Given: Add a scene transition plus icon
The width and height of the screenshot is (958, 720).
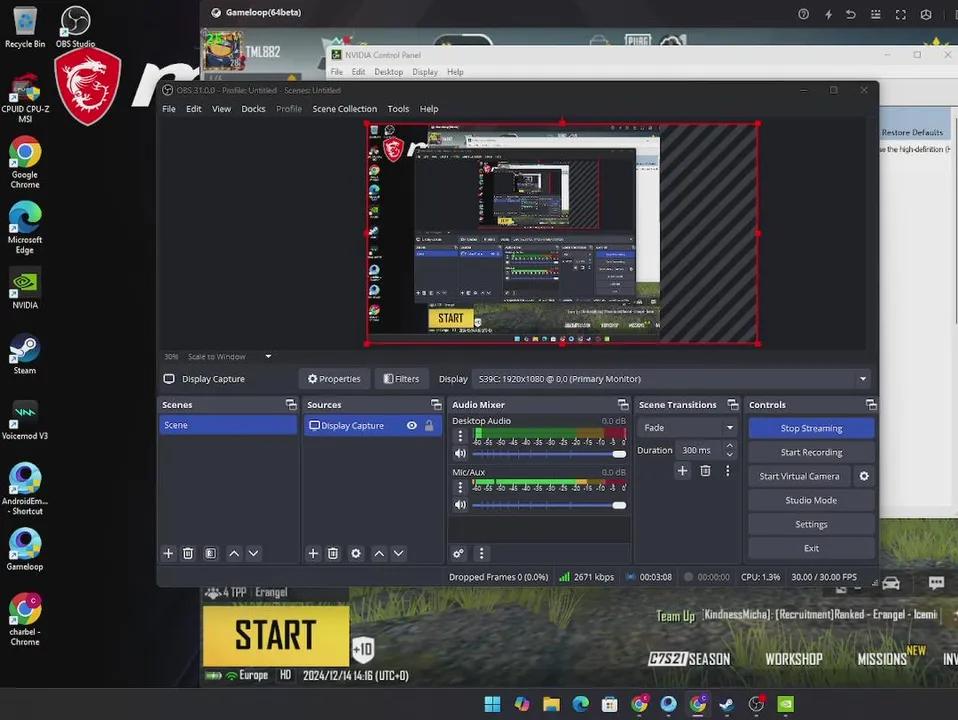Looking at the screenshot, I should [x=682, y=471].
